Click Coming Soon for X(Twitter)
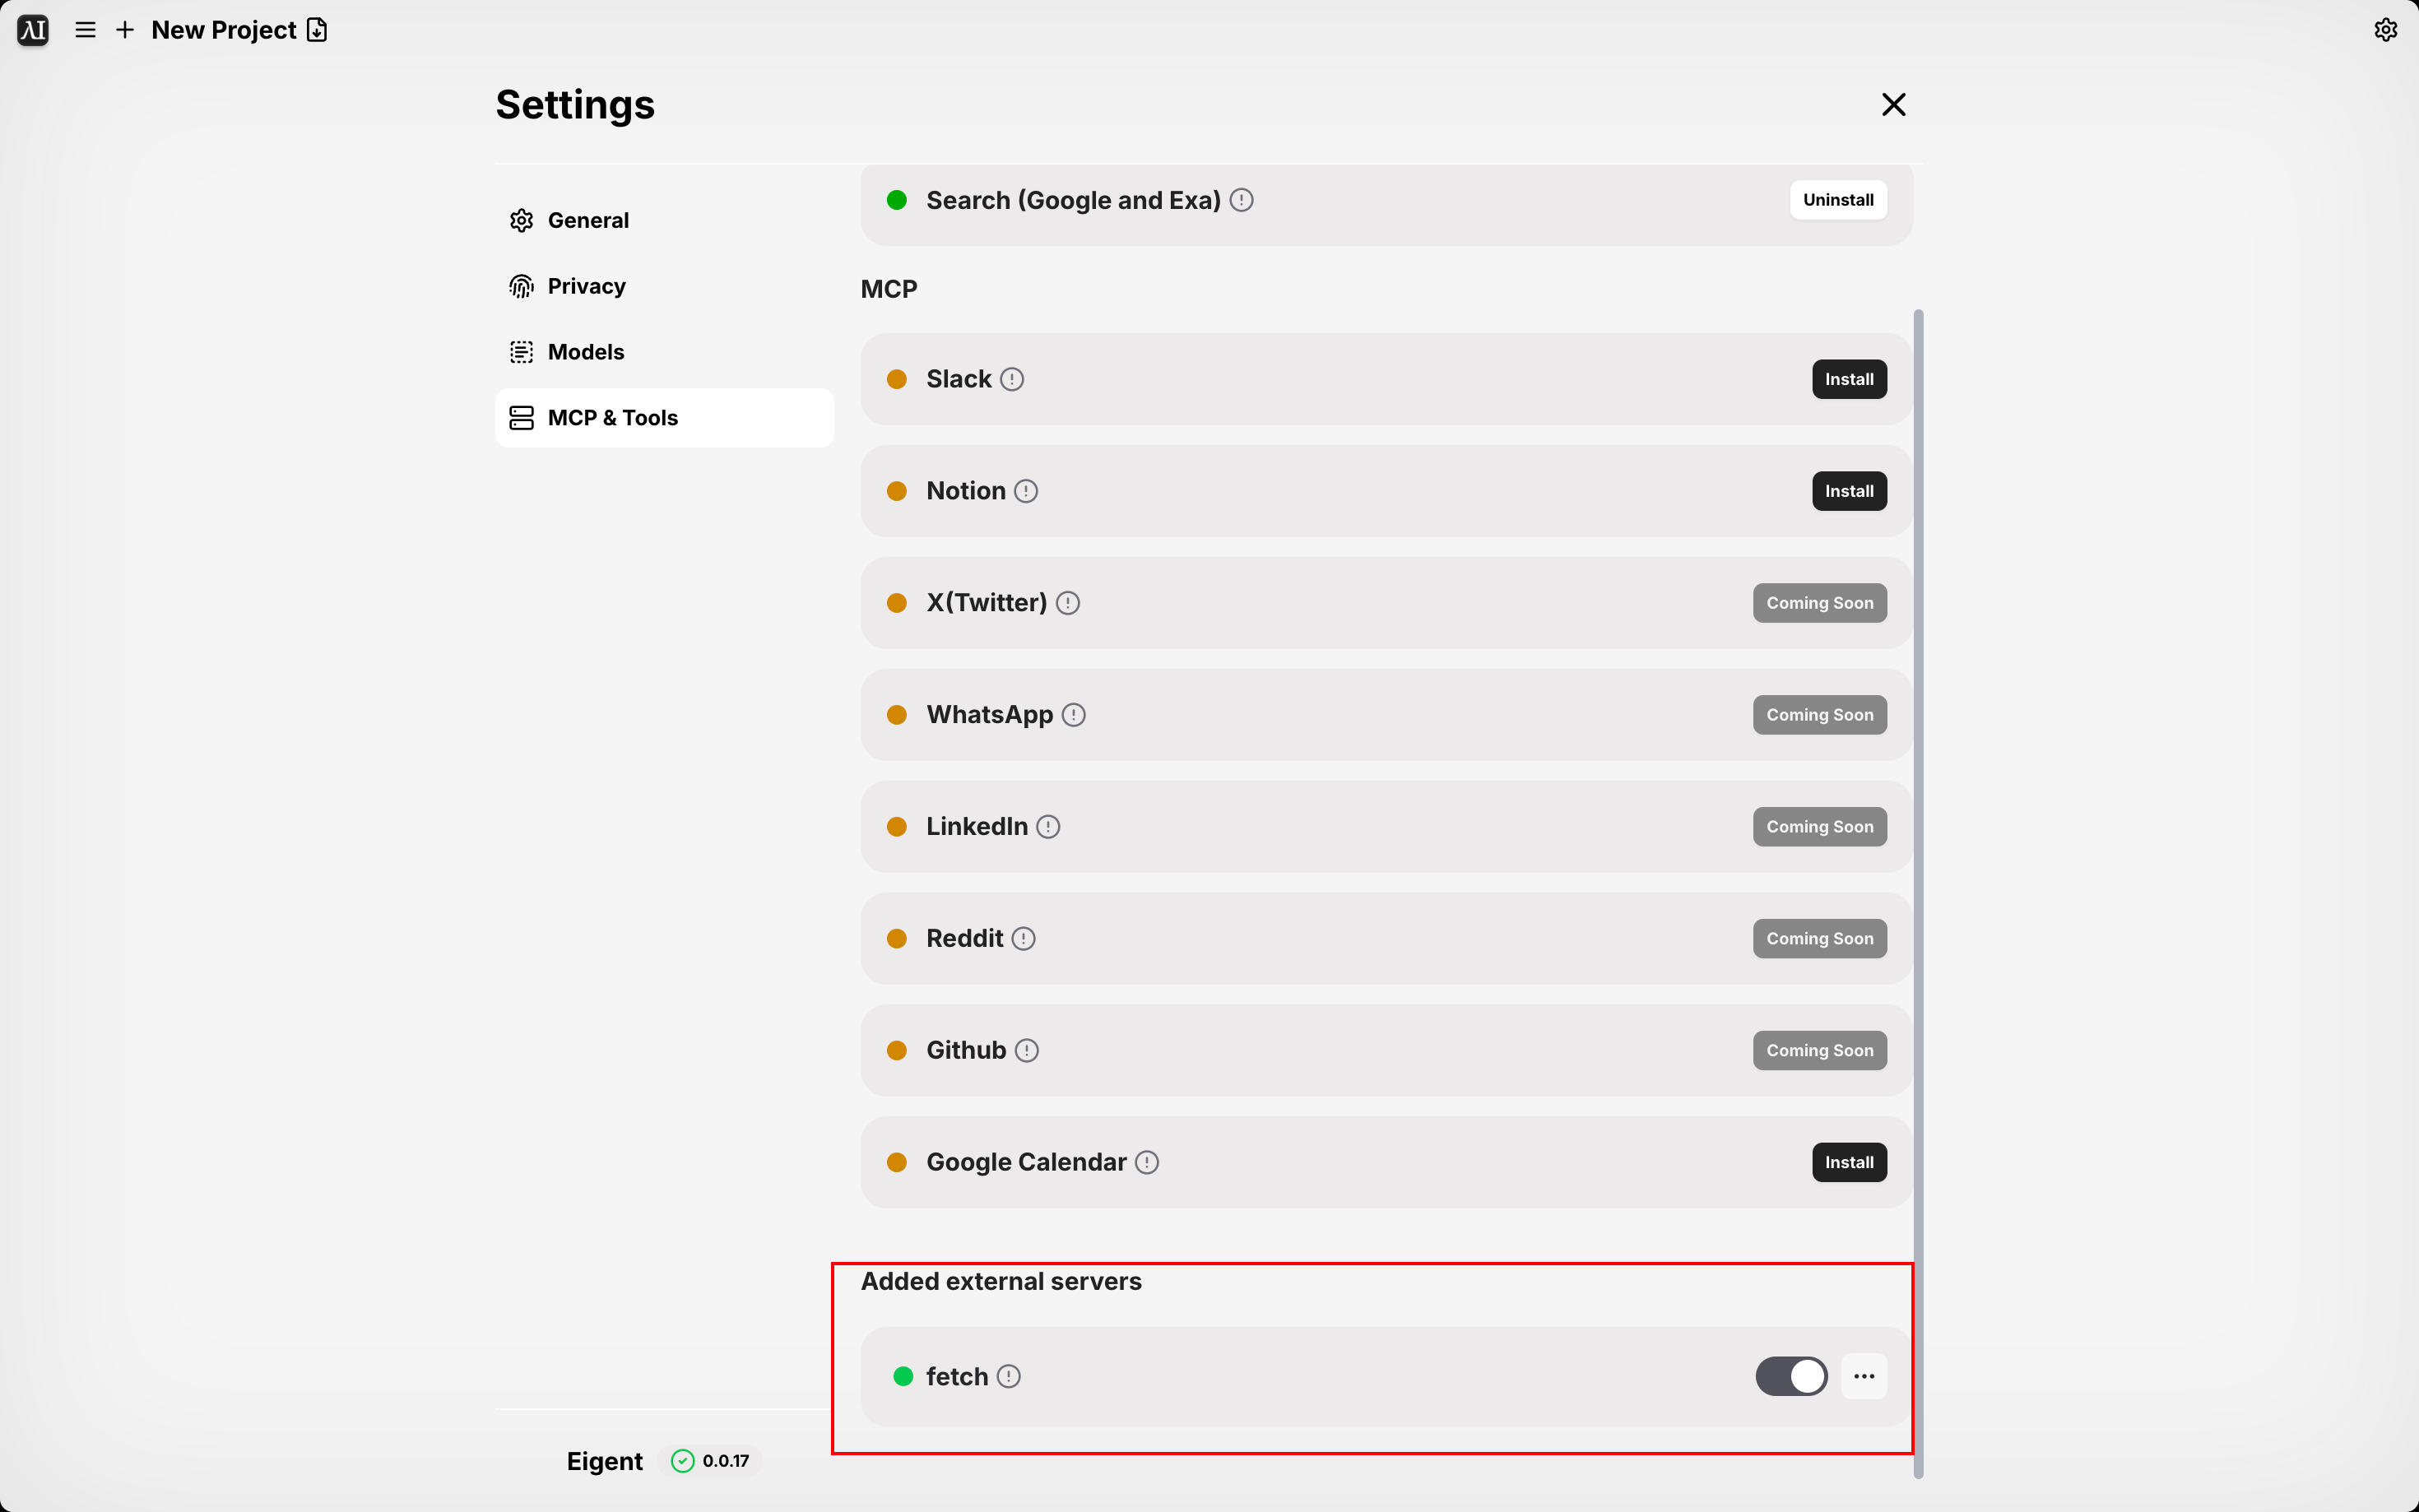 tap(1819, 603)
